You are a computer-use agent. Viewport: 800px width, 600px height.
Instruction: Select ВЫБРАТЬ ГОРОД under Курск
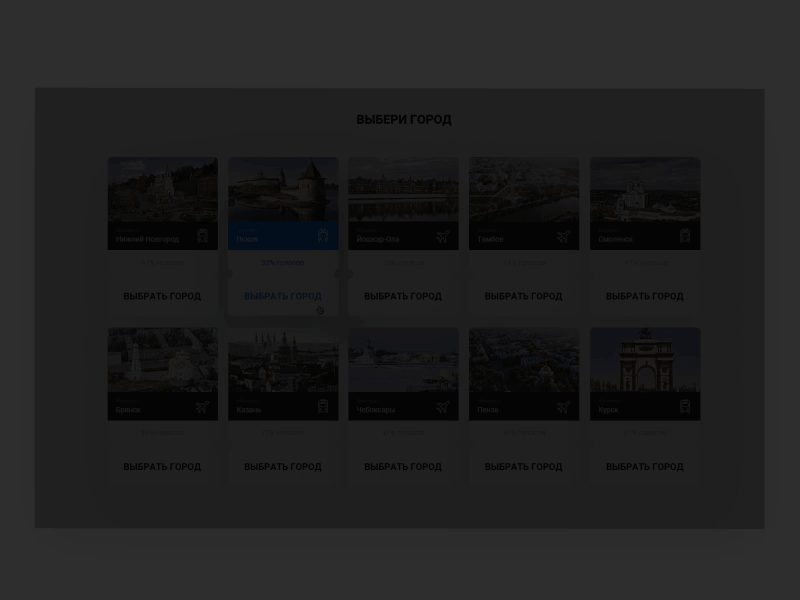[644, 467]
